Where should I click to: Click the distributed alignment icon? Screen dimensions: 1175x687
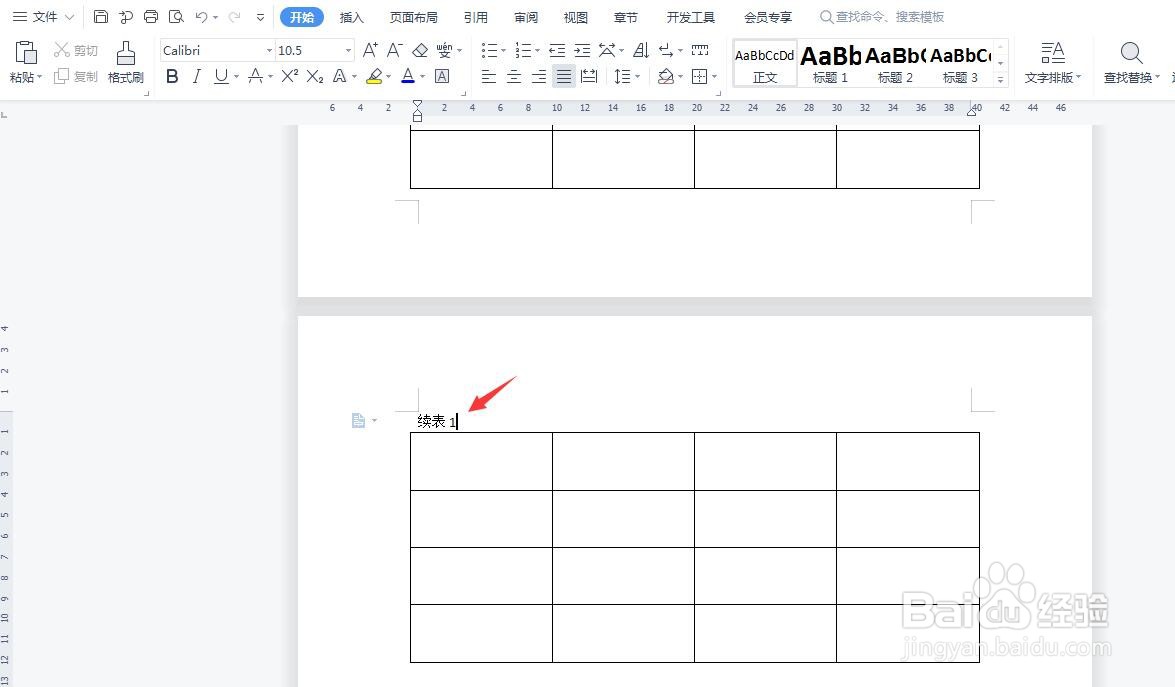point(589,76)
